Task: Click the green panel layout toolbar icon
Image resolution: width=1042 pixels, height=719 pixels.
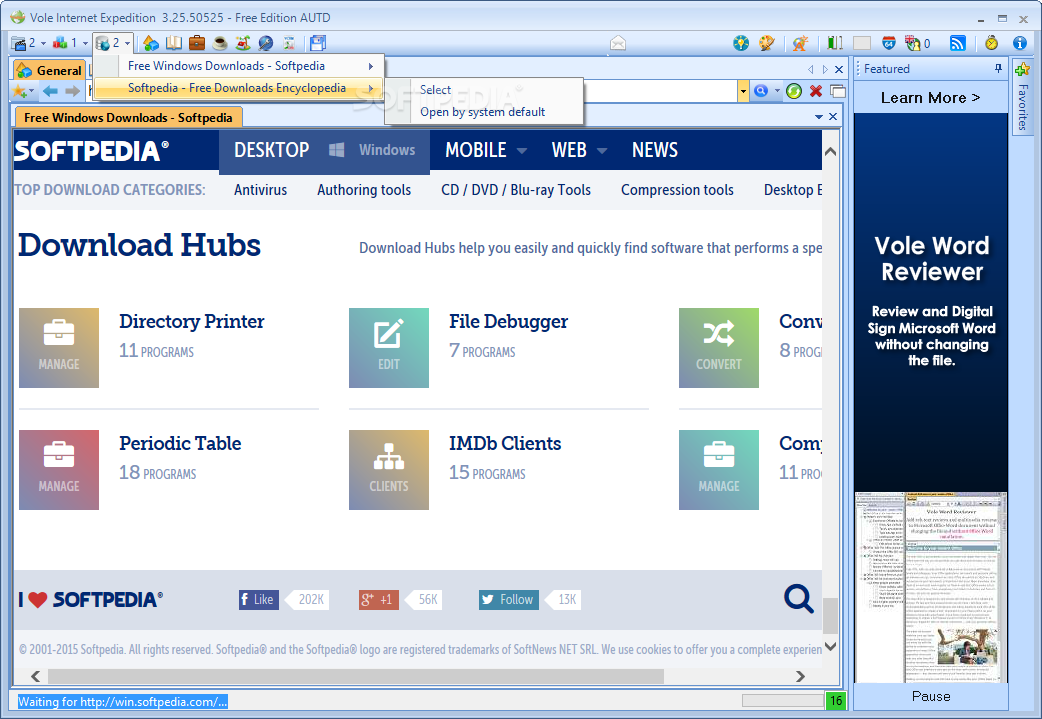Action: [835, 43]
